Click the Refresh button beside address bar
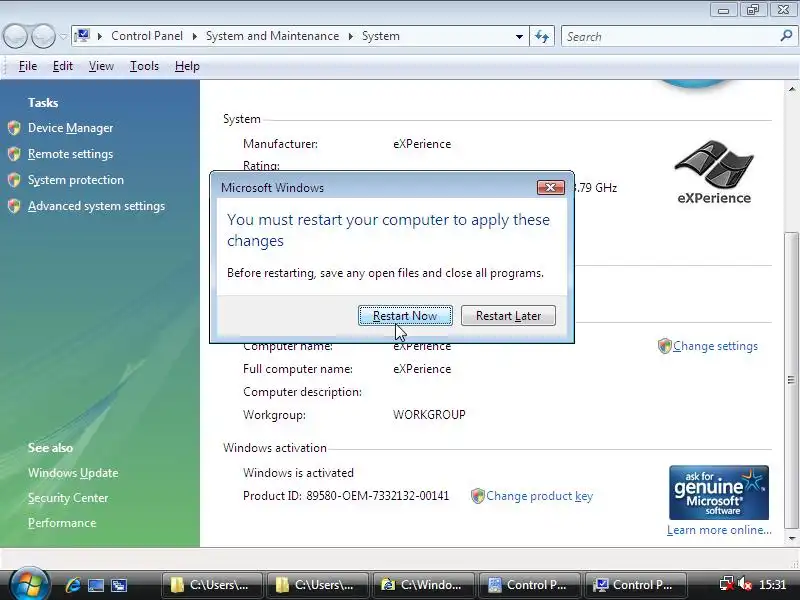Viewport: 800px width, 600px height. tap(542, 37)
